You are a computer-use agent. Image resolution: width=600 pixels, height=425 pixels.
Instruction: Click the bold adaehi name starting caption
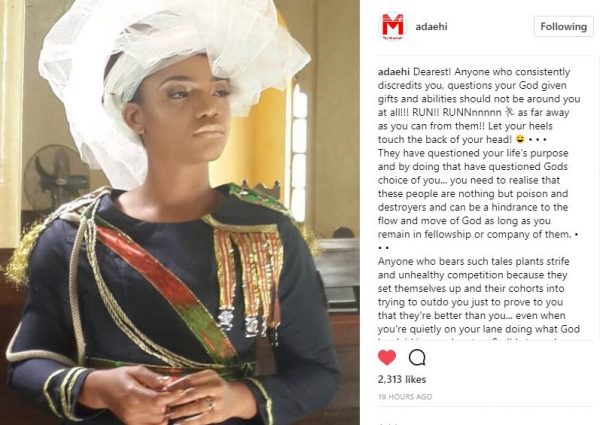394,72
